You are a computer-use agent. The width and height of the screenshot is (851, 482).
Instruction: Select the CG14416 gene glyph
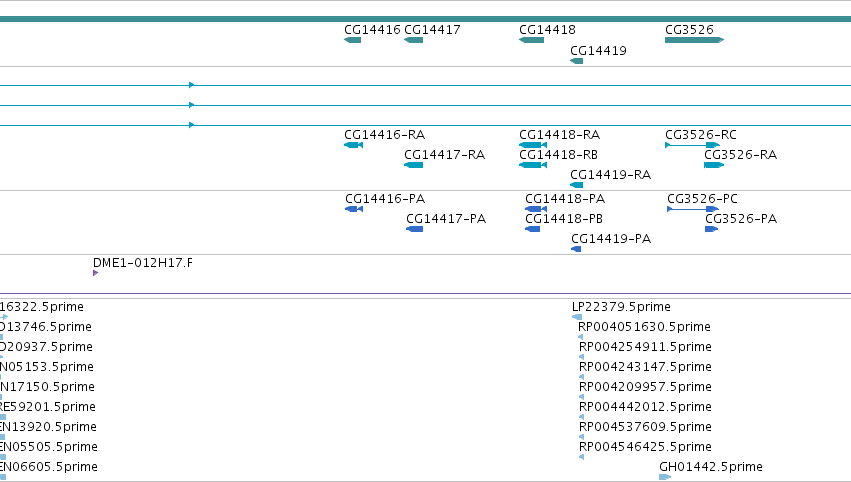pos(353,40)
